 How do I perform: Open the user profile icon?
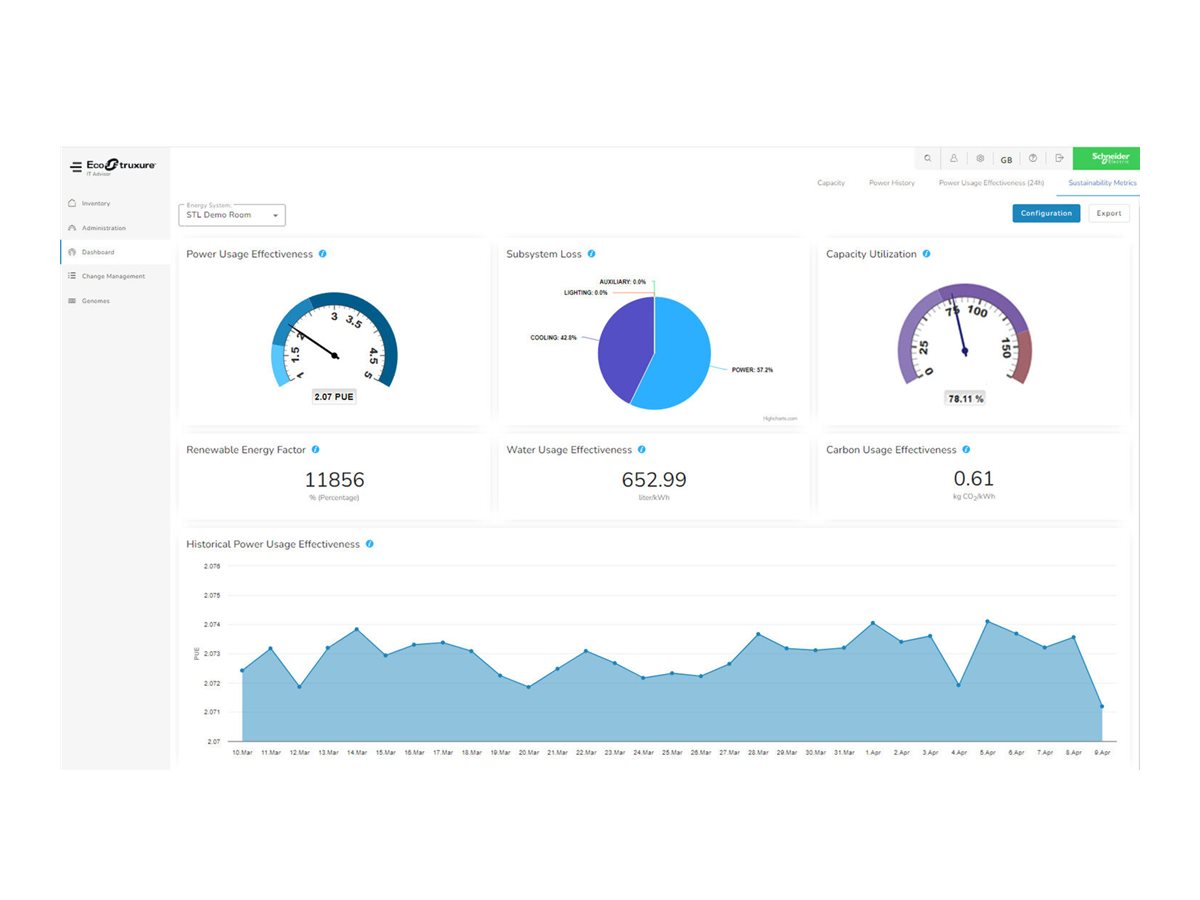(x=954, y=158)
